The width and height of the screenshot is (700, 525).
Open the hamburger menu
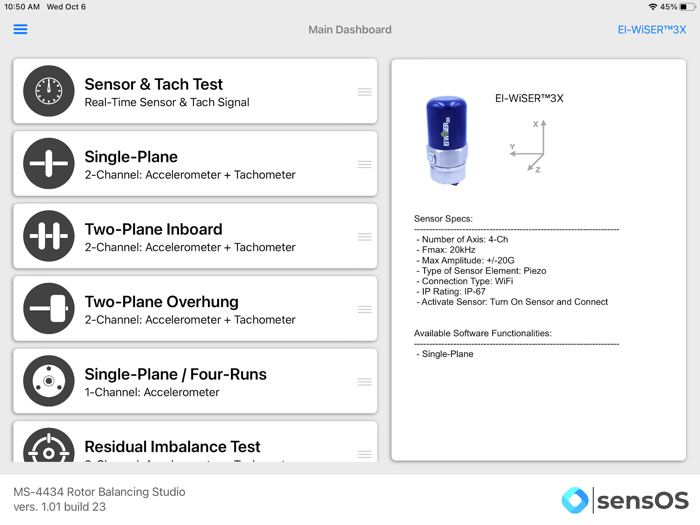20,29
